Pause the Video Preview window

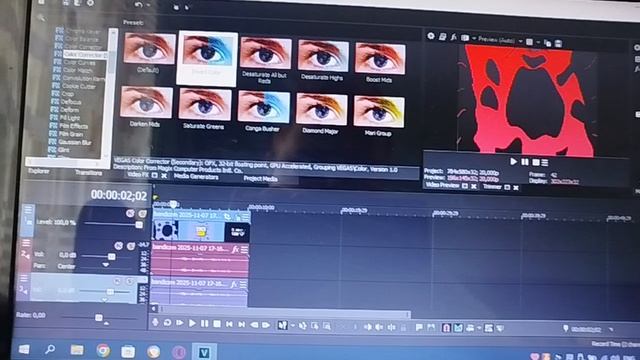[x=525, y=162]
